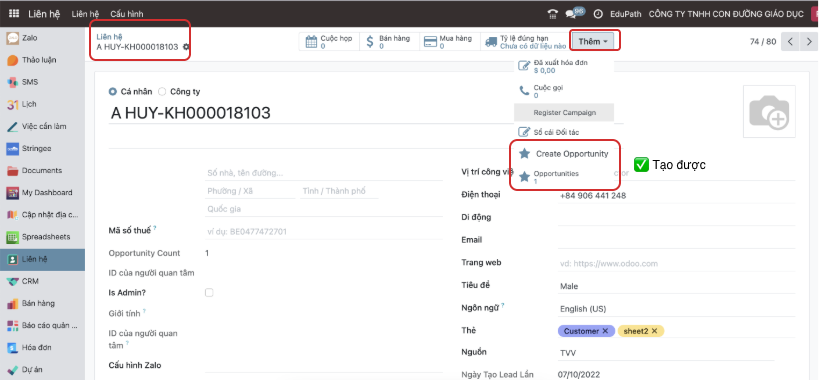Open Cuộc họp stat button
Screen dimensions: 819x380
pos(330,42)
